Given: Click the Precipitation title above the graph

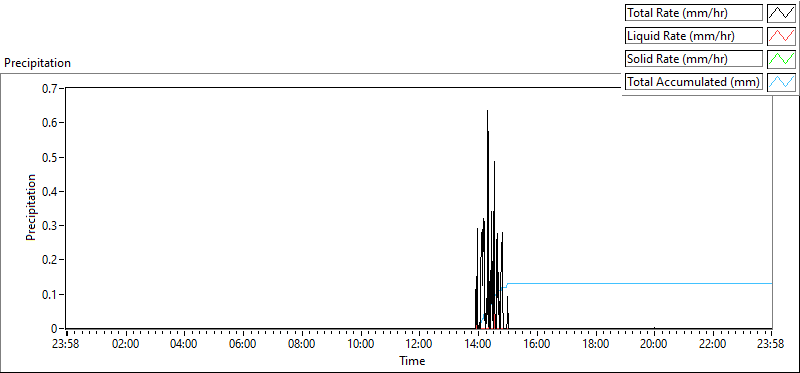Looking at the screenshot, I should (x=37, y=63).
